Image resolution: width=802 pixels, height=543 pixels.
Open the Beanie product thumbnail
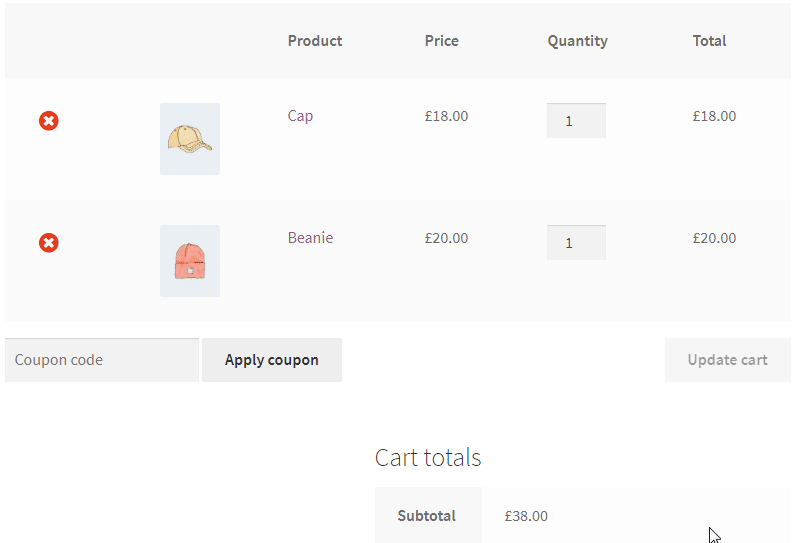(190, 261)
